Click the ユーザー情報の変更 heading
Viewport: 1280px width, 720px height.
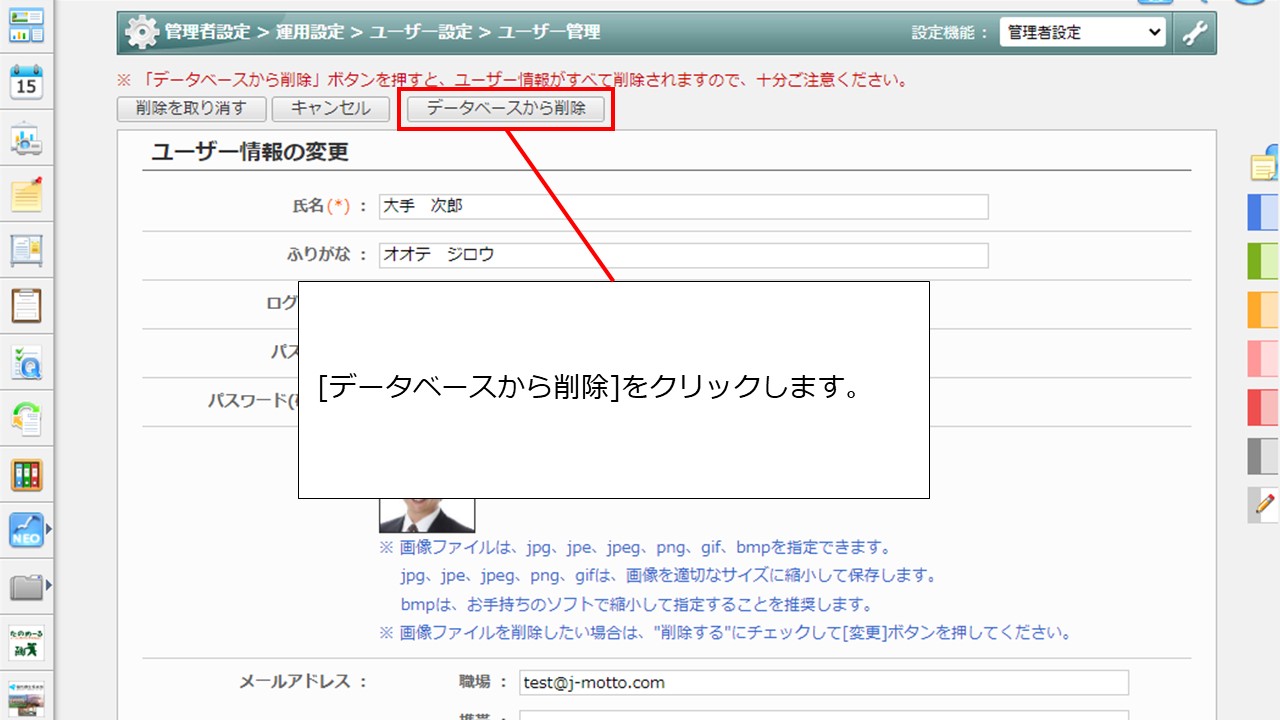tap(250, 152)
